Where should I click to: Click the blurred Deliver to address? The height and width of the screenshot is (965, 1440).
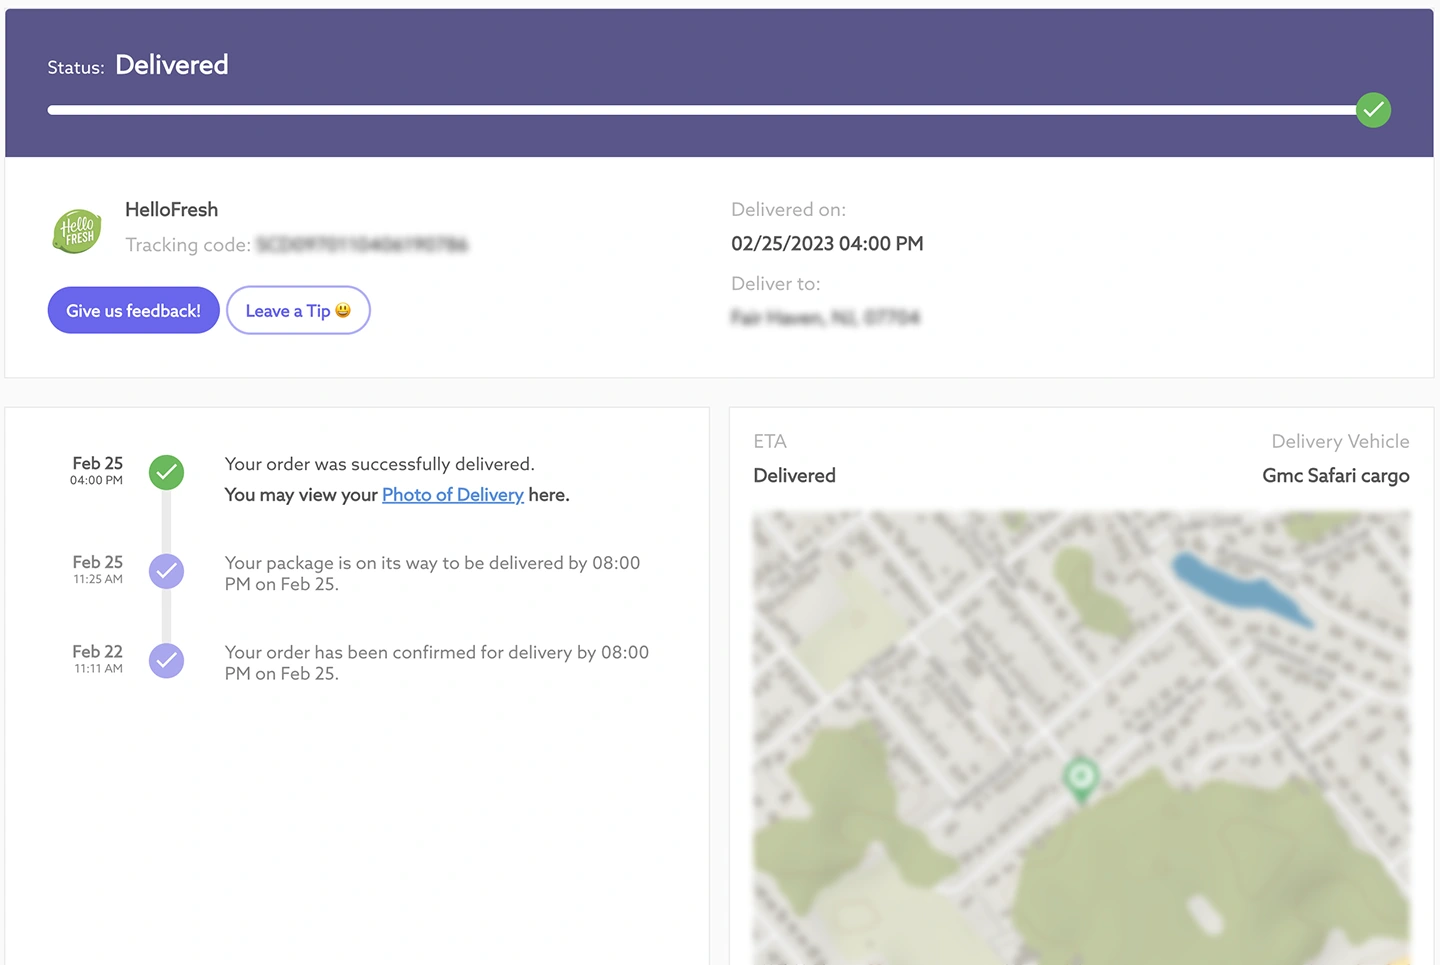(825, 318)
